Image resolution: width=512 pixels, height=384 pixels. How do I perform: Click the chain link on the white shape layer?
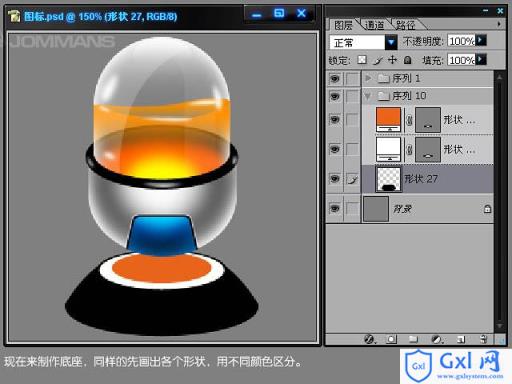point(409,149)
